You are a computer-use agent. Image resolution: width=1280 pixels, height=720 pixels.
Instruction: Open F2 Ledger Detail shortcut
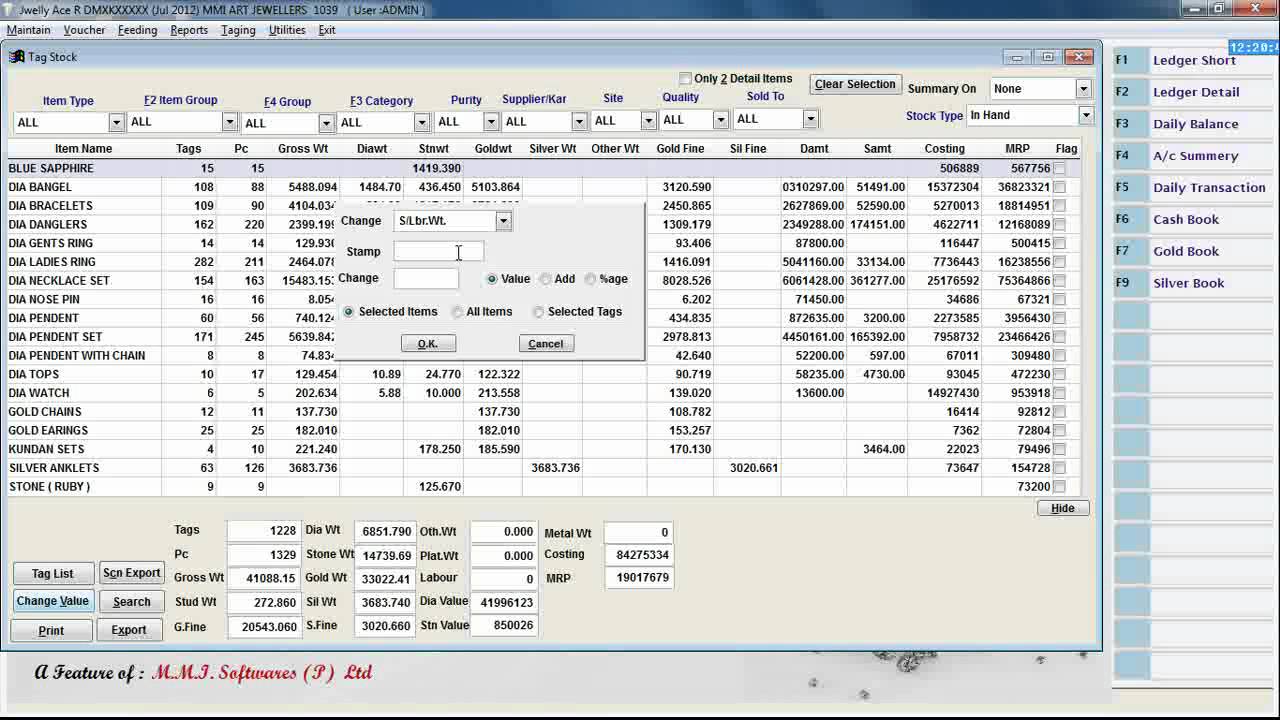[x=1195, y=92]
